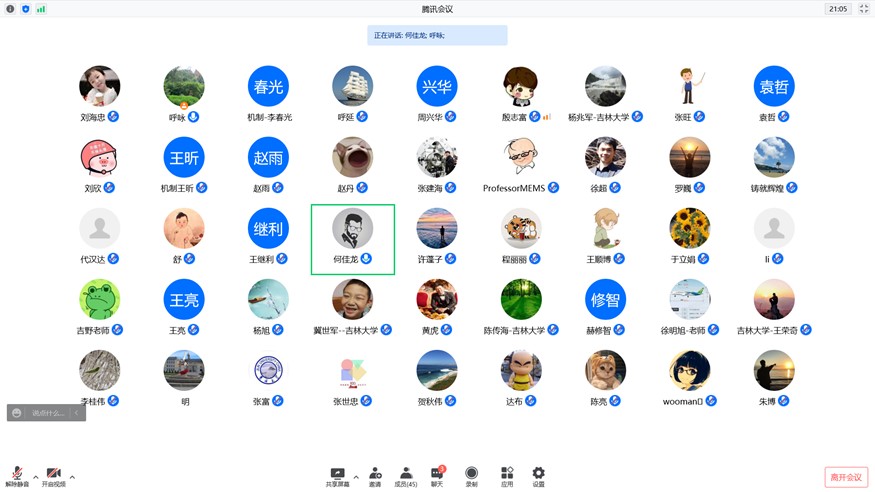Expand video options arrow beside 开启视频
This screenshot has width=875, height=492.
tap(72, 477)
